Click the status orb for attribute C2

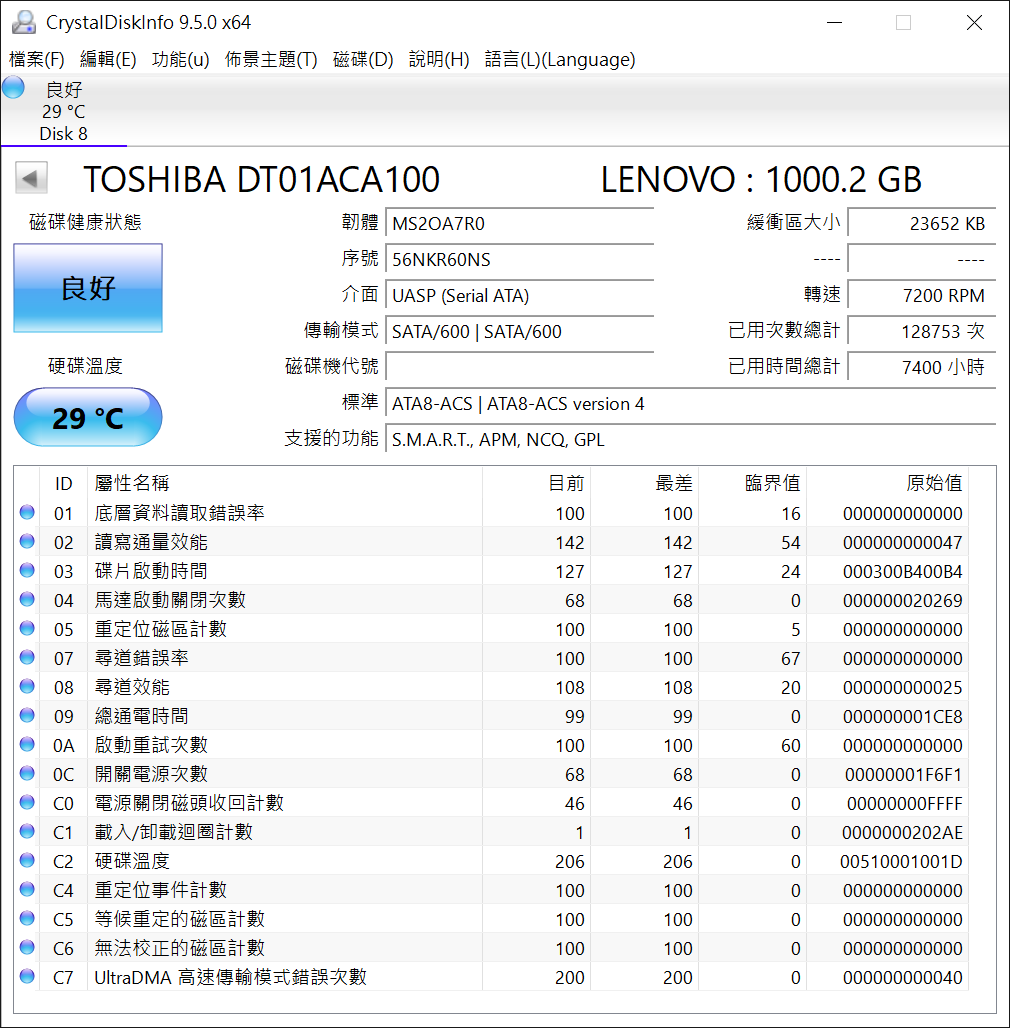tap(27, 860)
